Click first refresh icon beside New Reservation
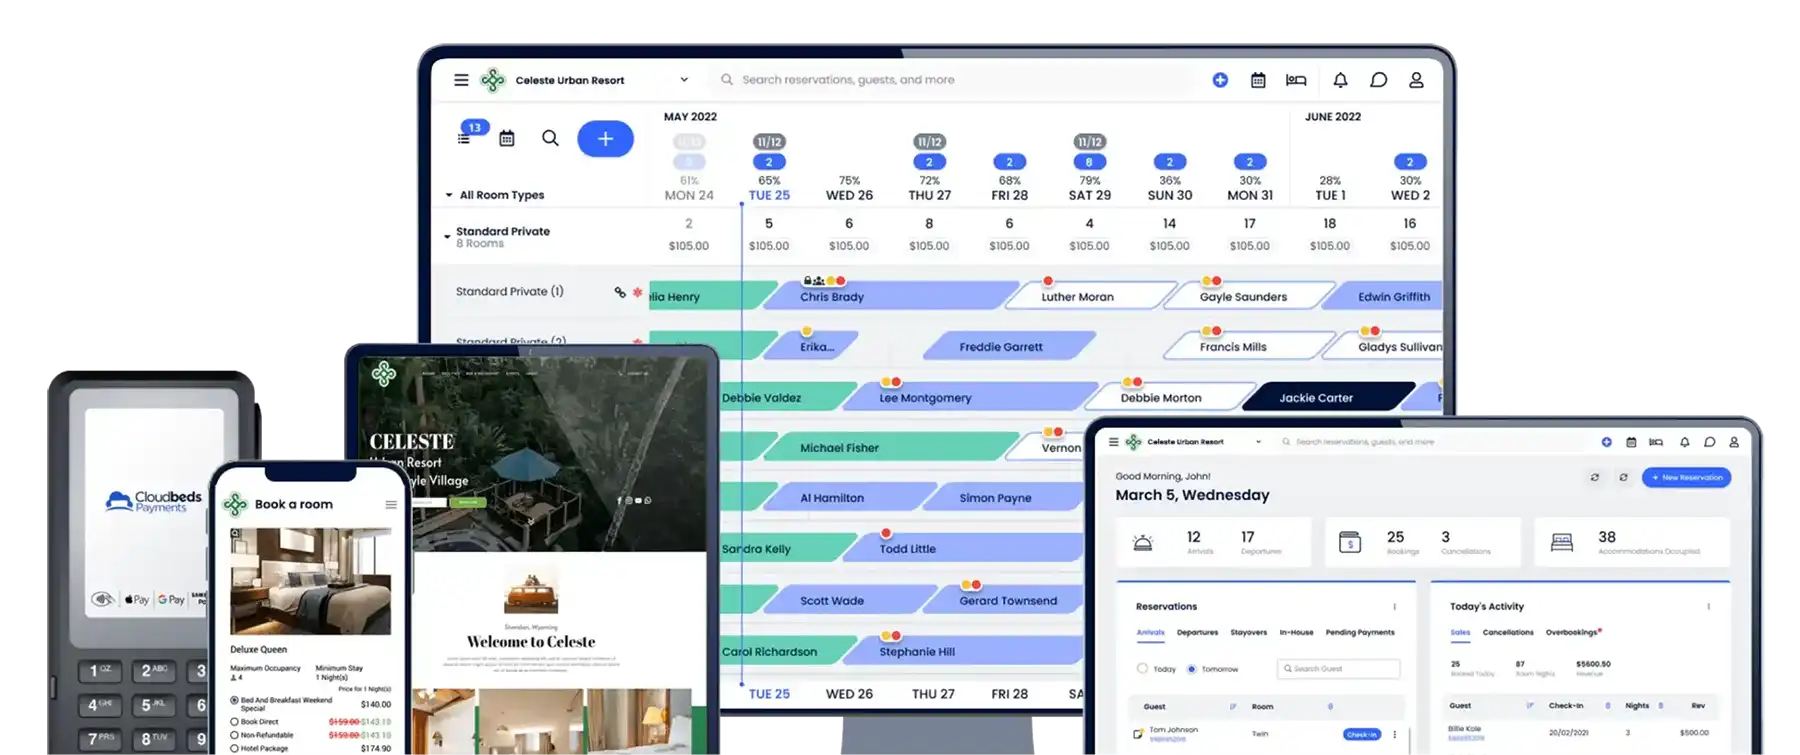Image resolution: width=1800 pixels, height=755 pixels. [1595, 477]
